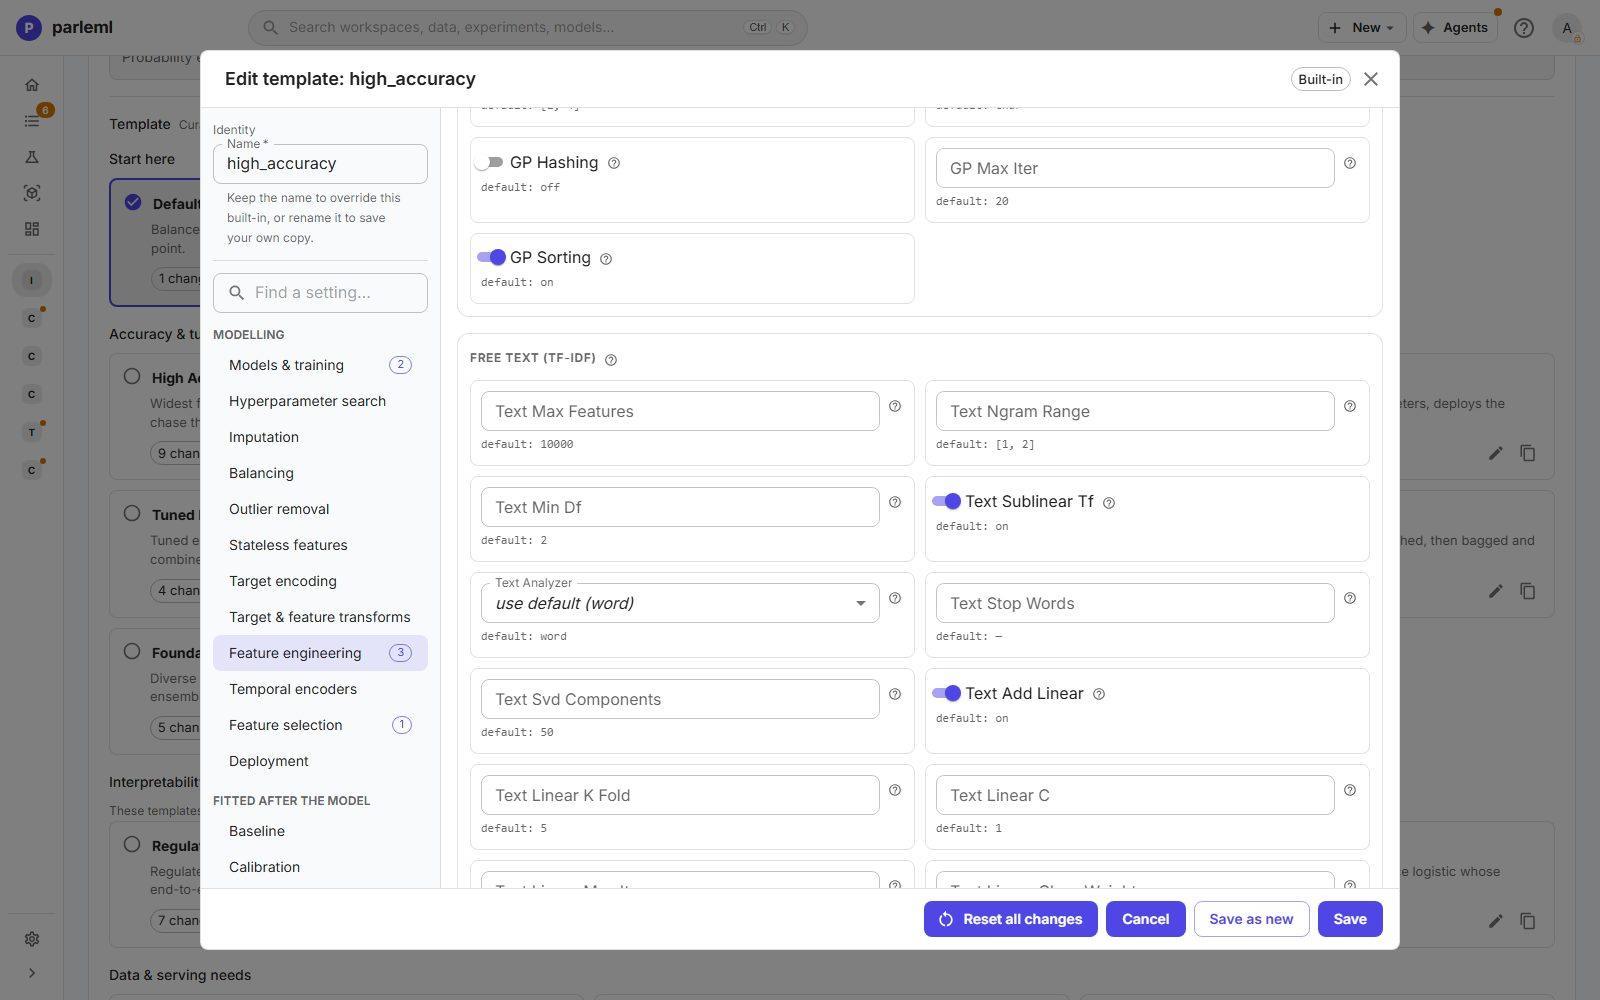1600x1000 pixels.
Task: Click help icon next to Text Stop Words
Action: 1350,598
